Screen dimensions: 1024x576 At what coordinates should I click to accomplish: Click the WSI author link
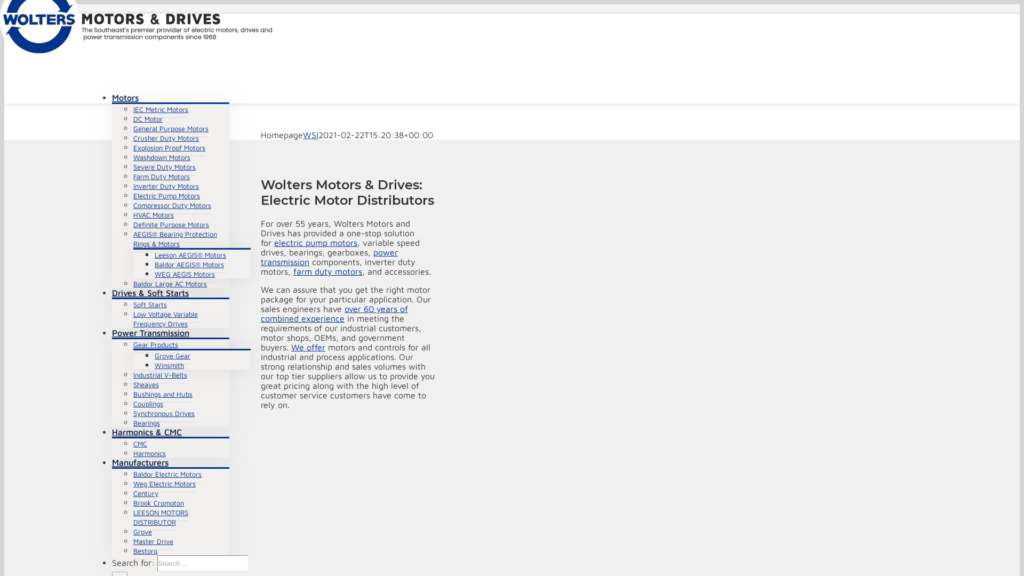click(x=310, y=135)
